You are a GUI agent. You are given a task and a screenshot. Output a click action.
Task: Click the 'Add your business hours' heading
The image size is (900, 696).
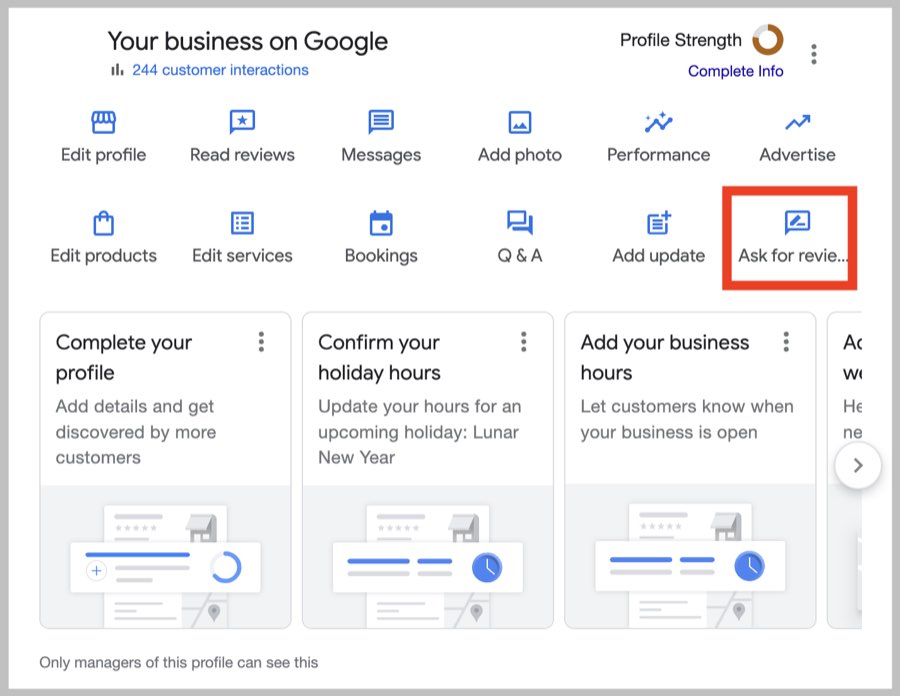(x=665, y=357)
